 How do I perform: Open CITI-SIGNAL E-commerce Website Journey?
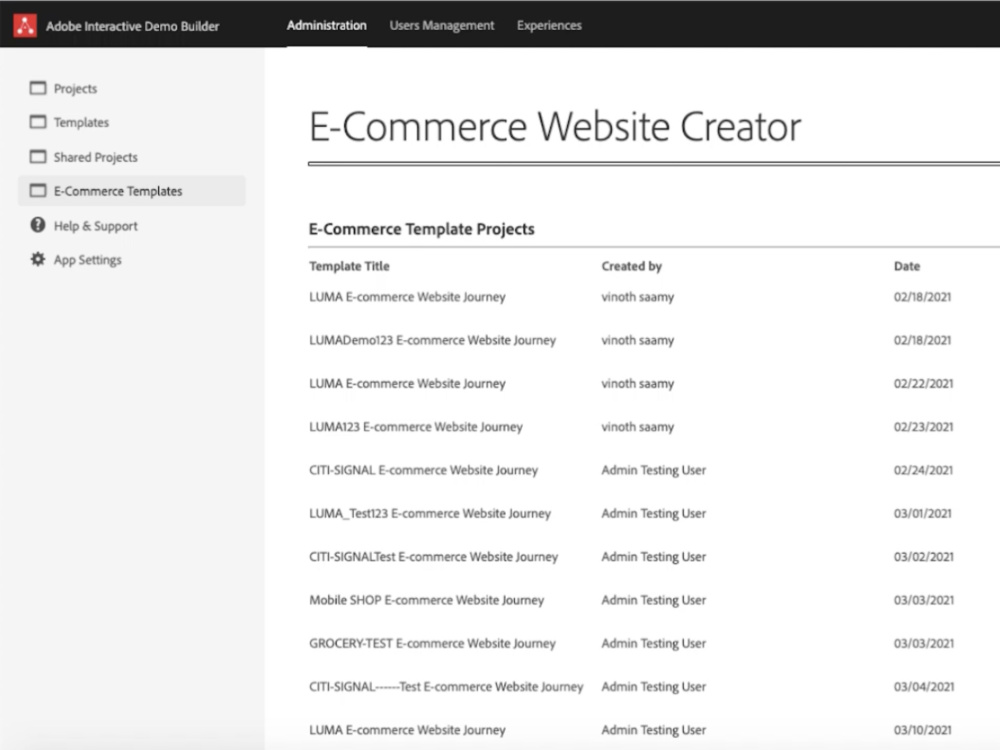pos(423,470)
